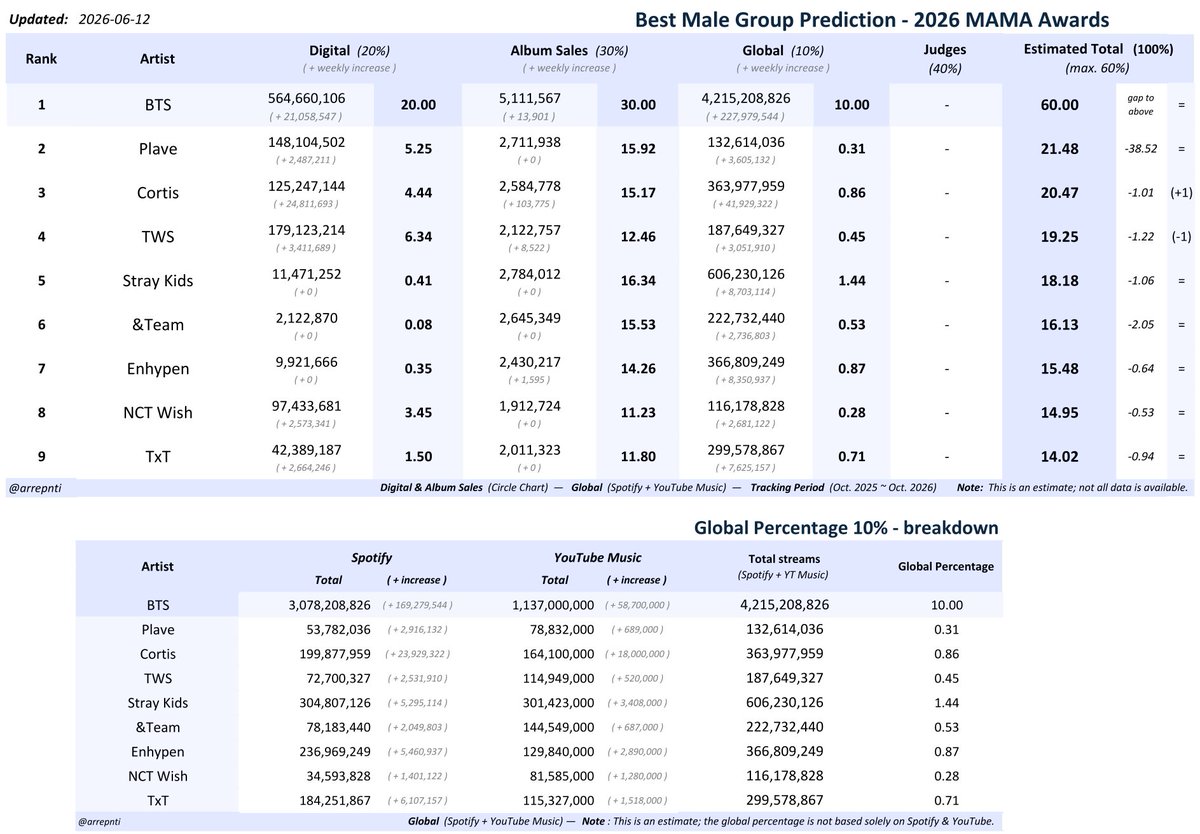Click the 'Global Percentage' column header
Screen dimensions: 1200x834
coord(945,566)
